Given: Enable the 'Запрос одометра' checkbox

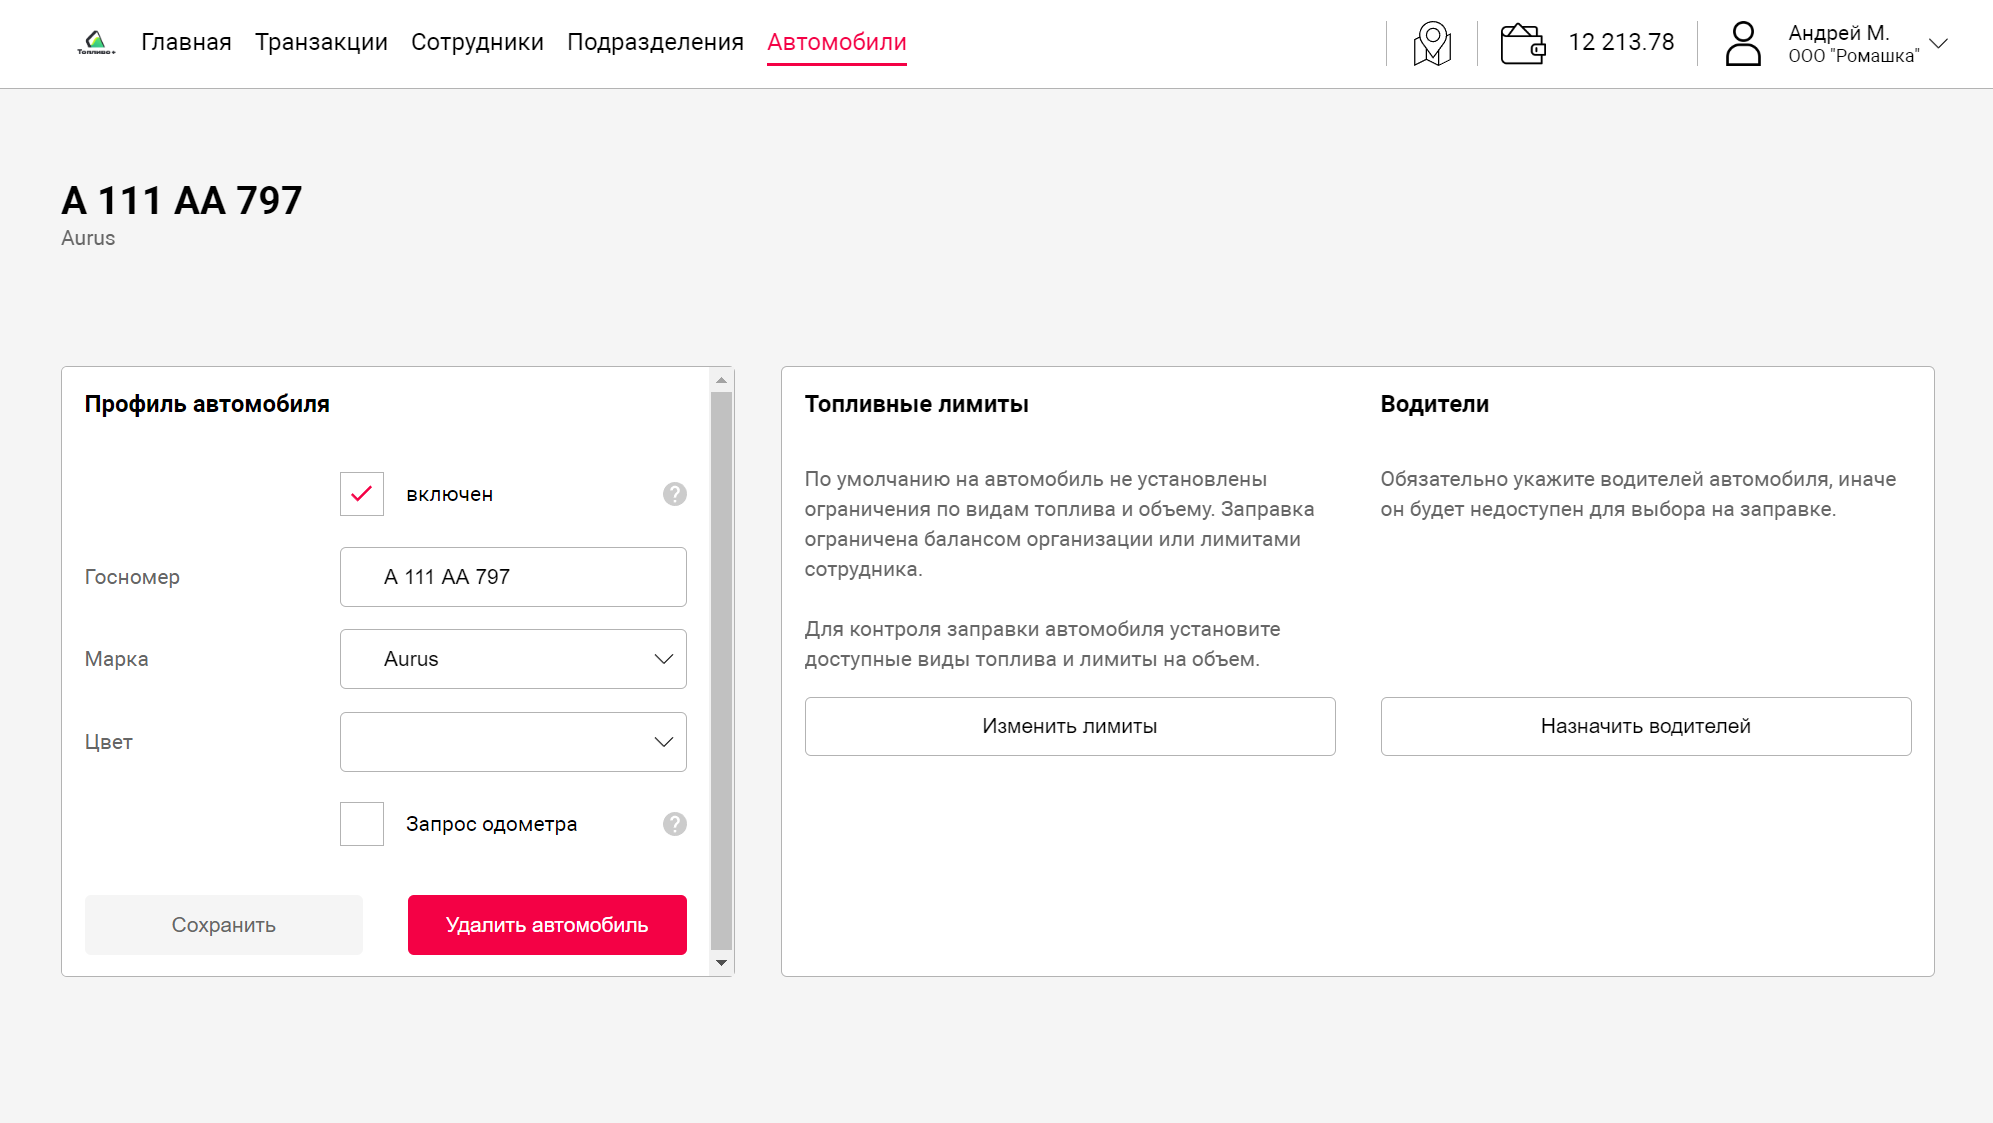Looking at the screenshot, I should click(362, 824).
